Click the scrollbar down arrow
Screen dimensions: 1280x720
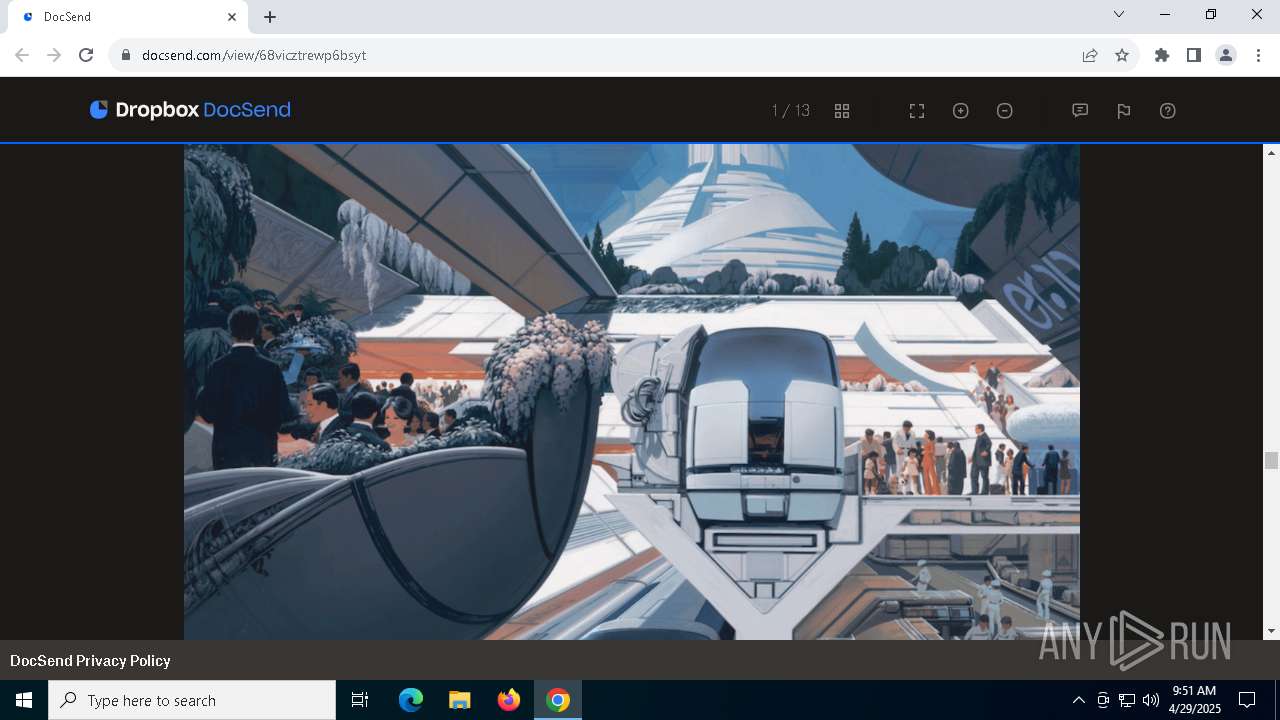pyautogui.click(x=1271, y=631)
